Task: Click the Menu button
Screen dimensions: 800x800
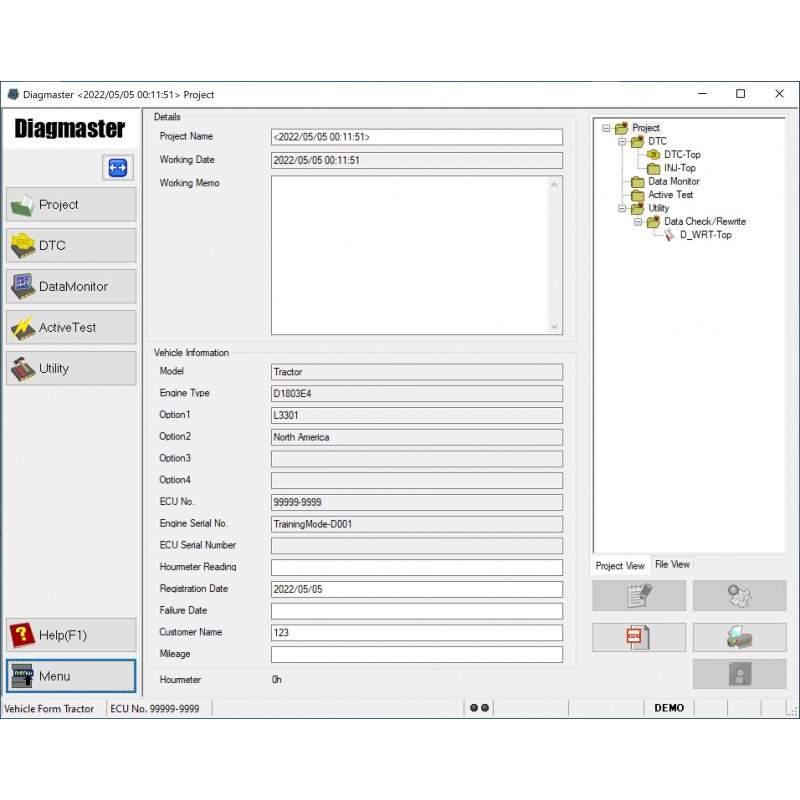Action: coord(71,676)
